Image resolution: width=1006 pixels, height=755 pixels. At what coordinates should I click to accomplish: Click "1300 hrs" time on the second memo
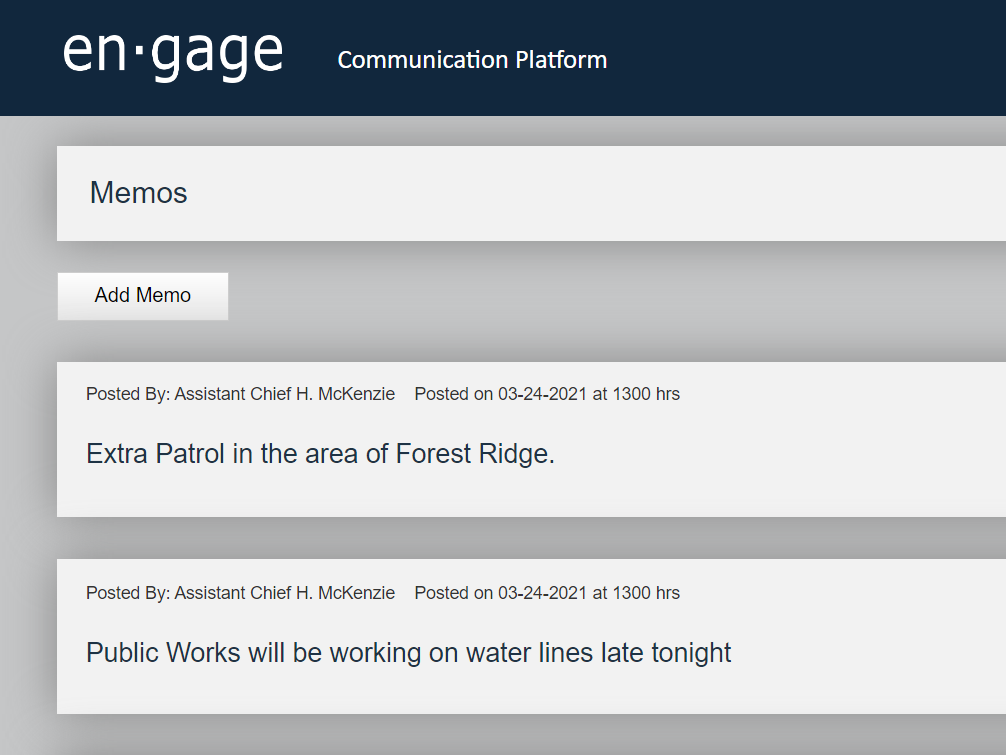(646, 593)
